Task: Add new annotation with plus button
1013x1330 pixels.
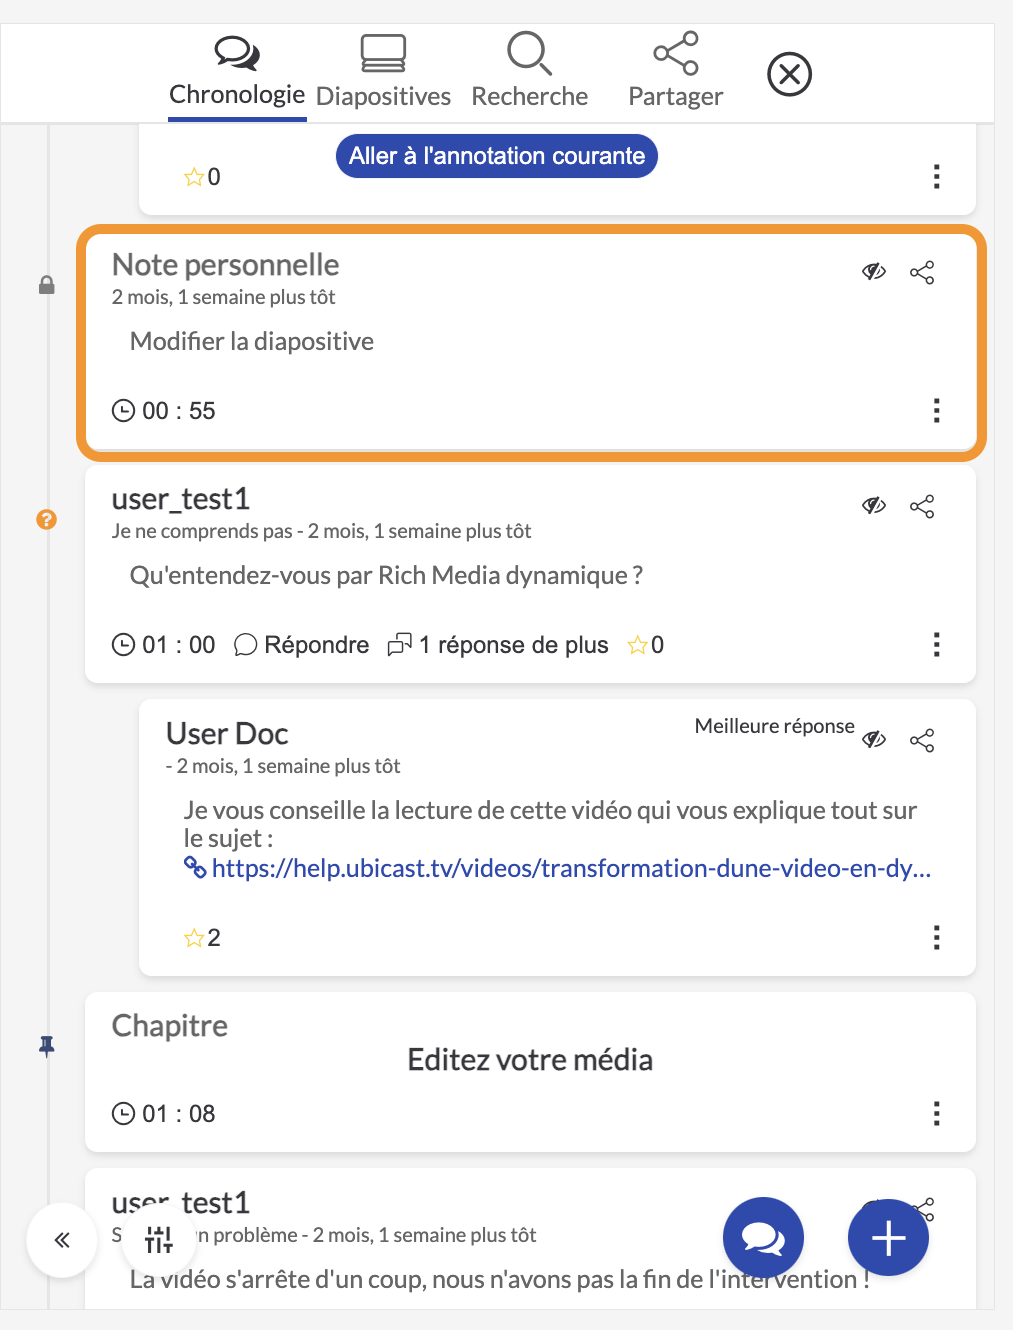Action: (x=888, y=1237)
